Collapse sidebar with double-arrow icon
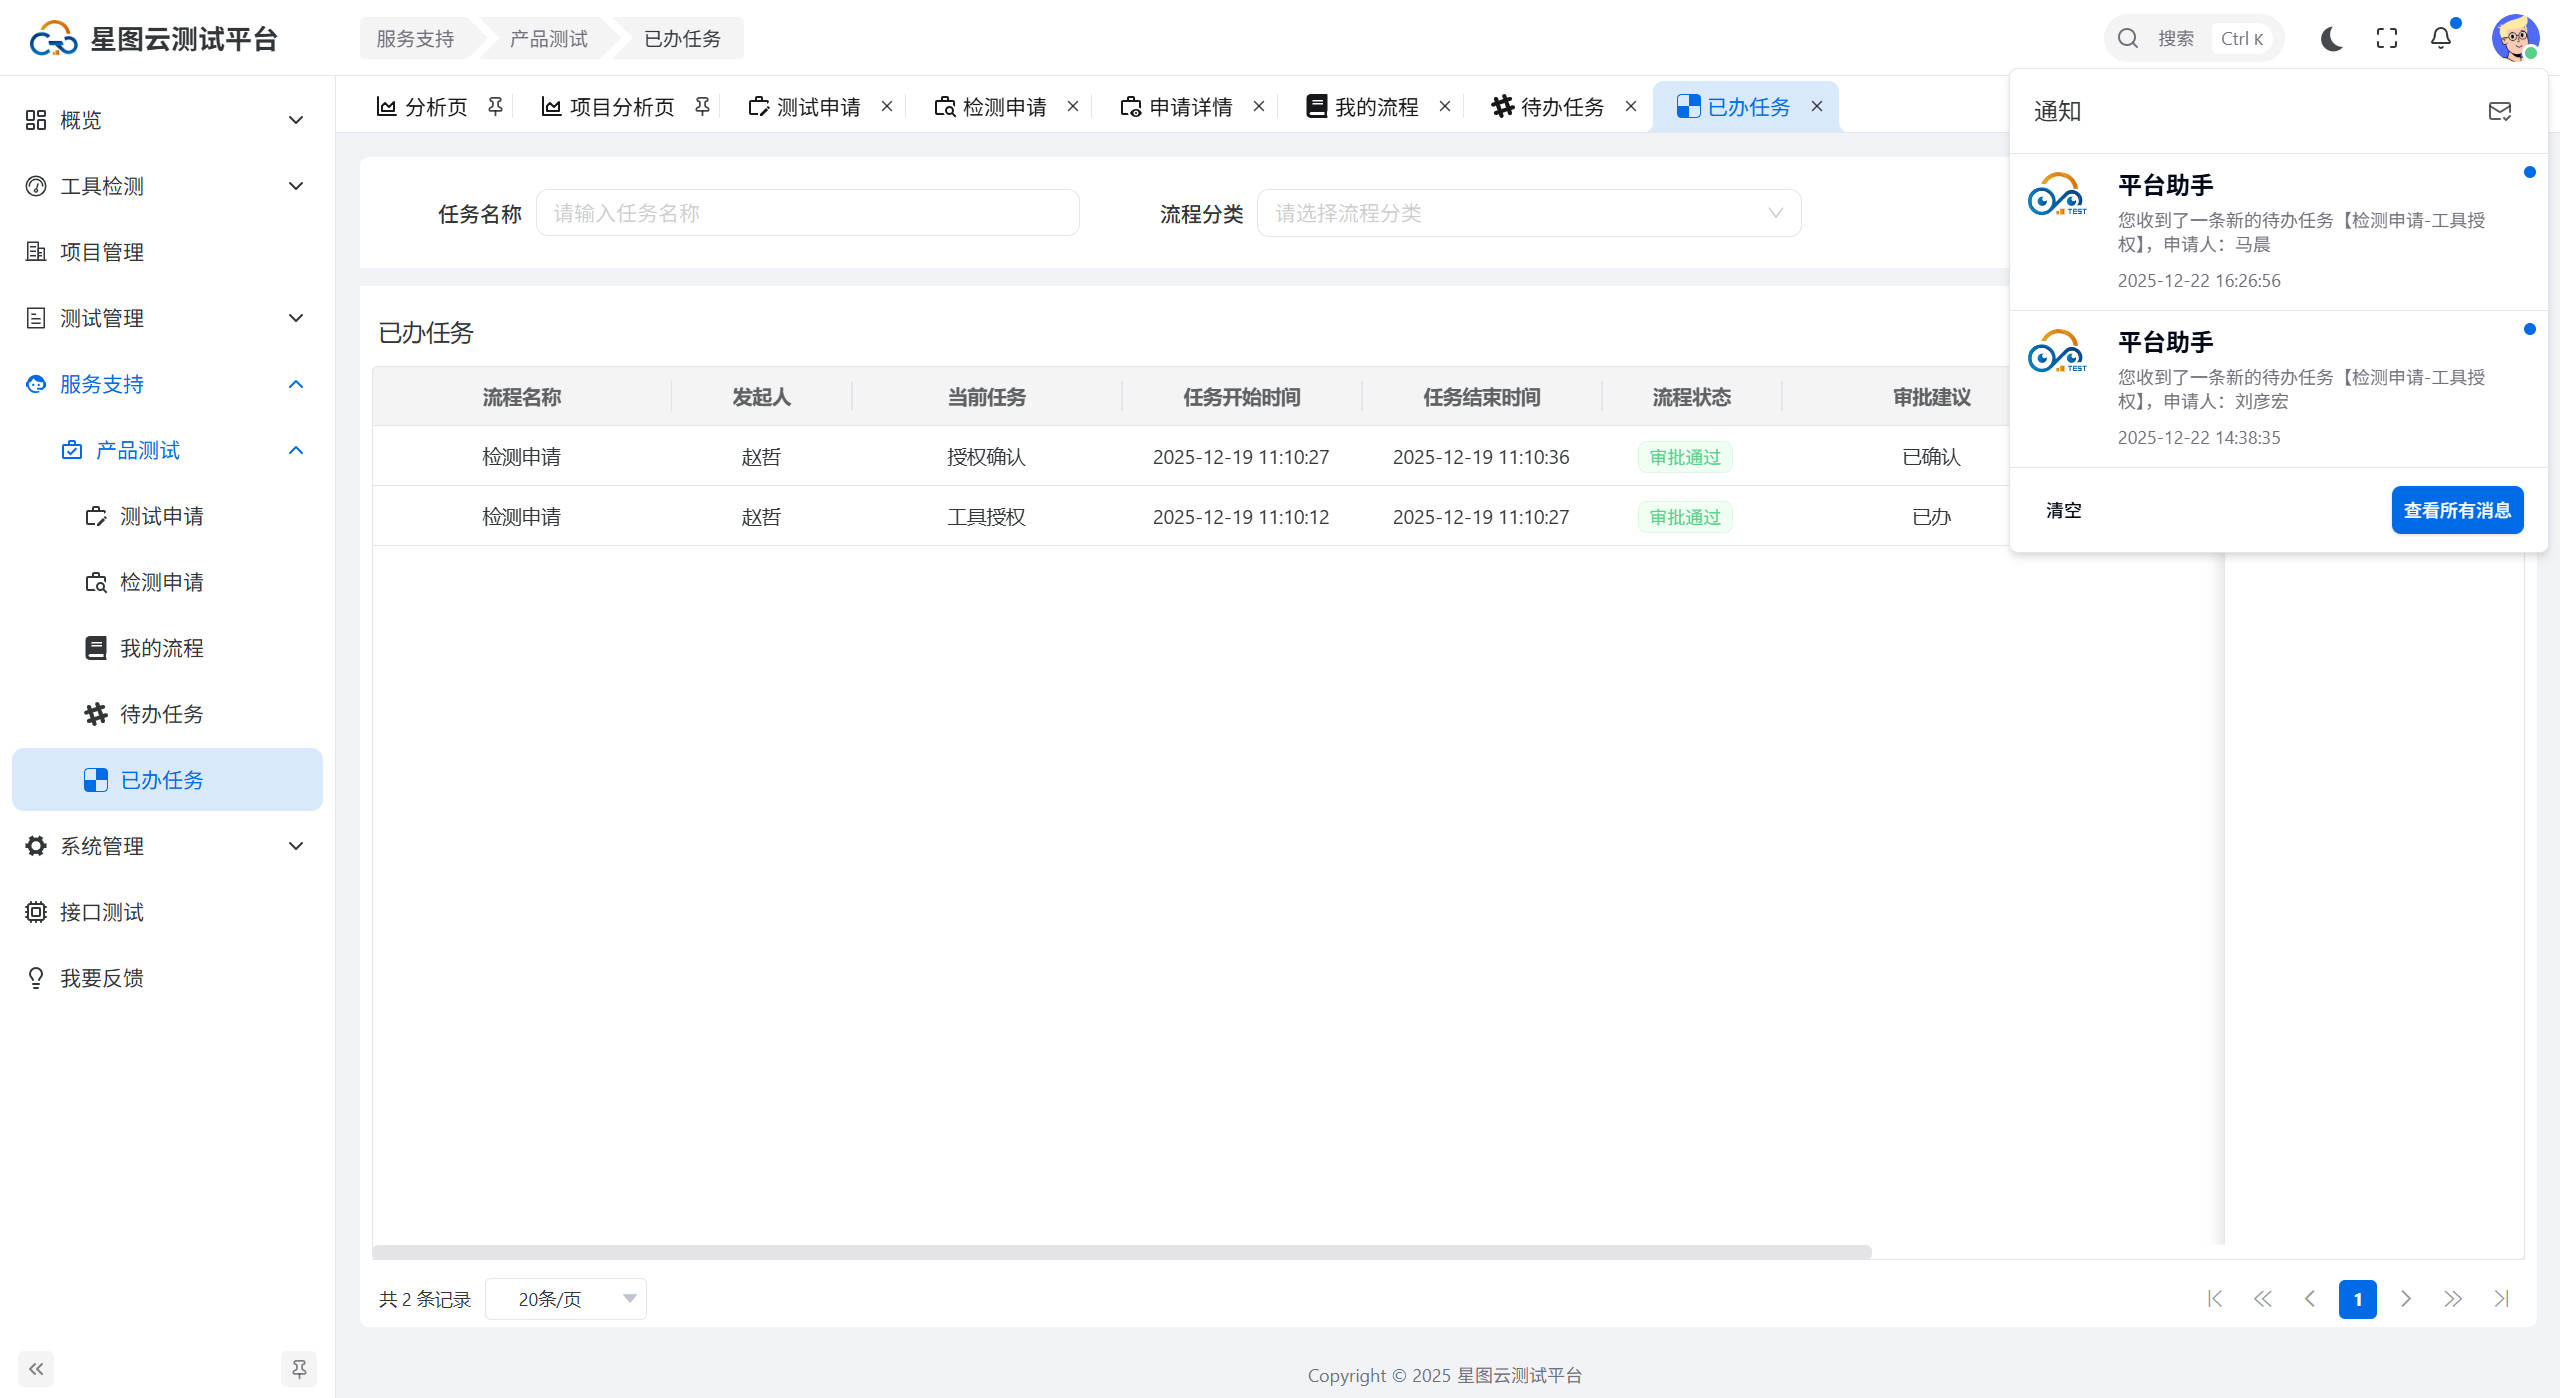 coord(36,1369)
